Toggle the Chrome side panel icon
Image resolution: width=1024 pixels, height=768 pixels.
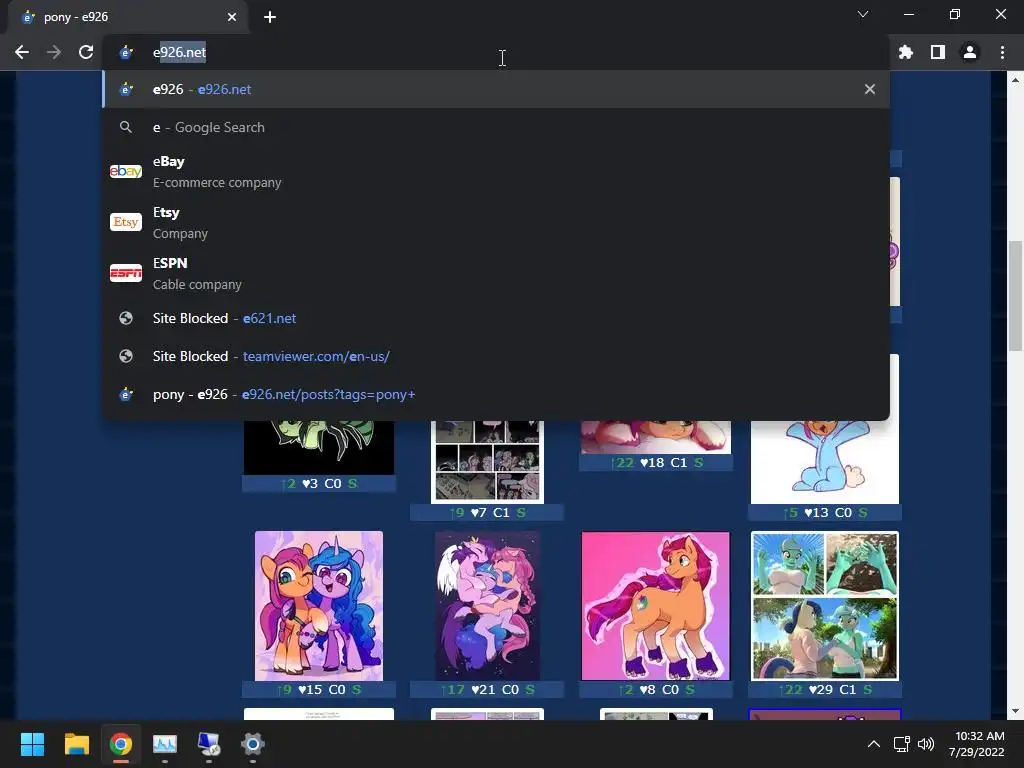[938, 52]
